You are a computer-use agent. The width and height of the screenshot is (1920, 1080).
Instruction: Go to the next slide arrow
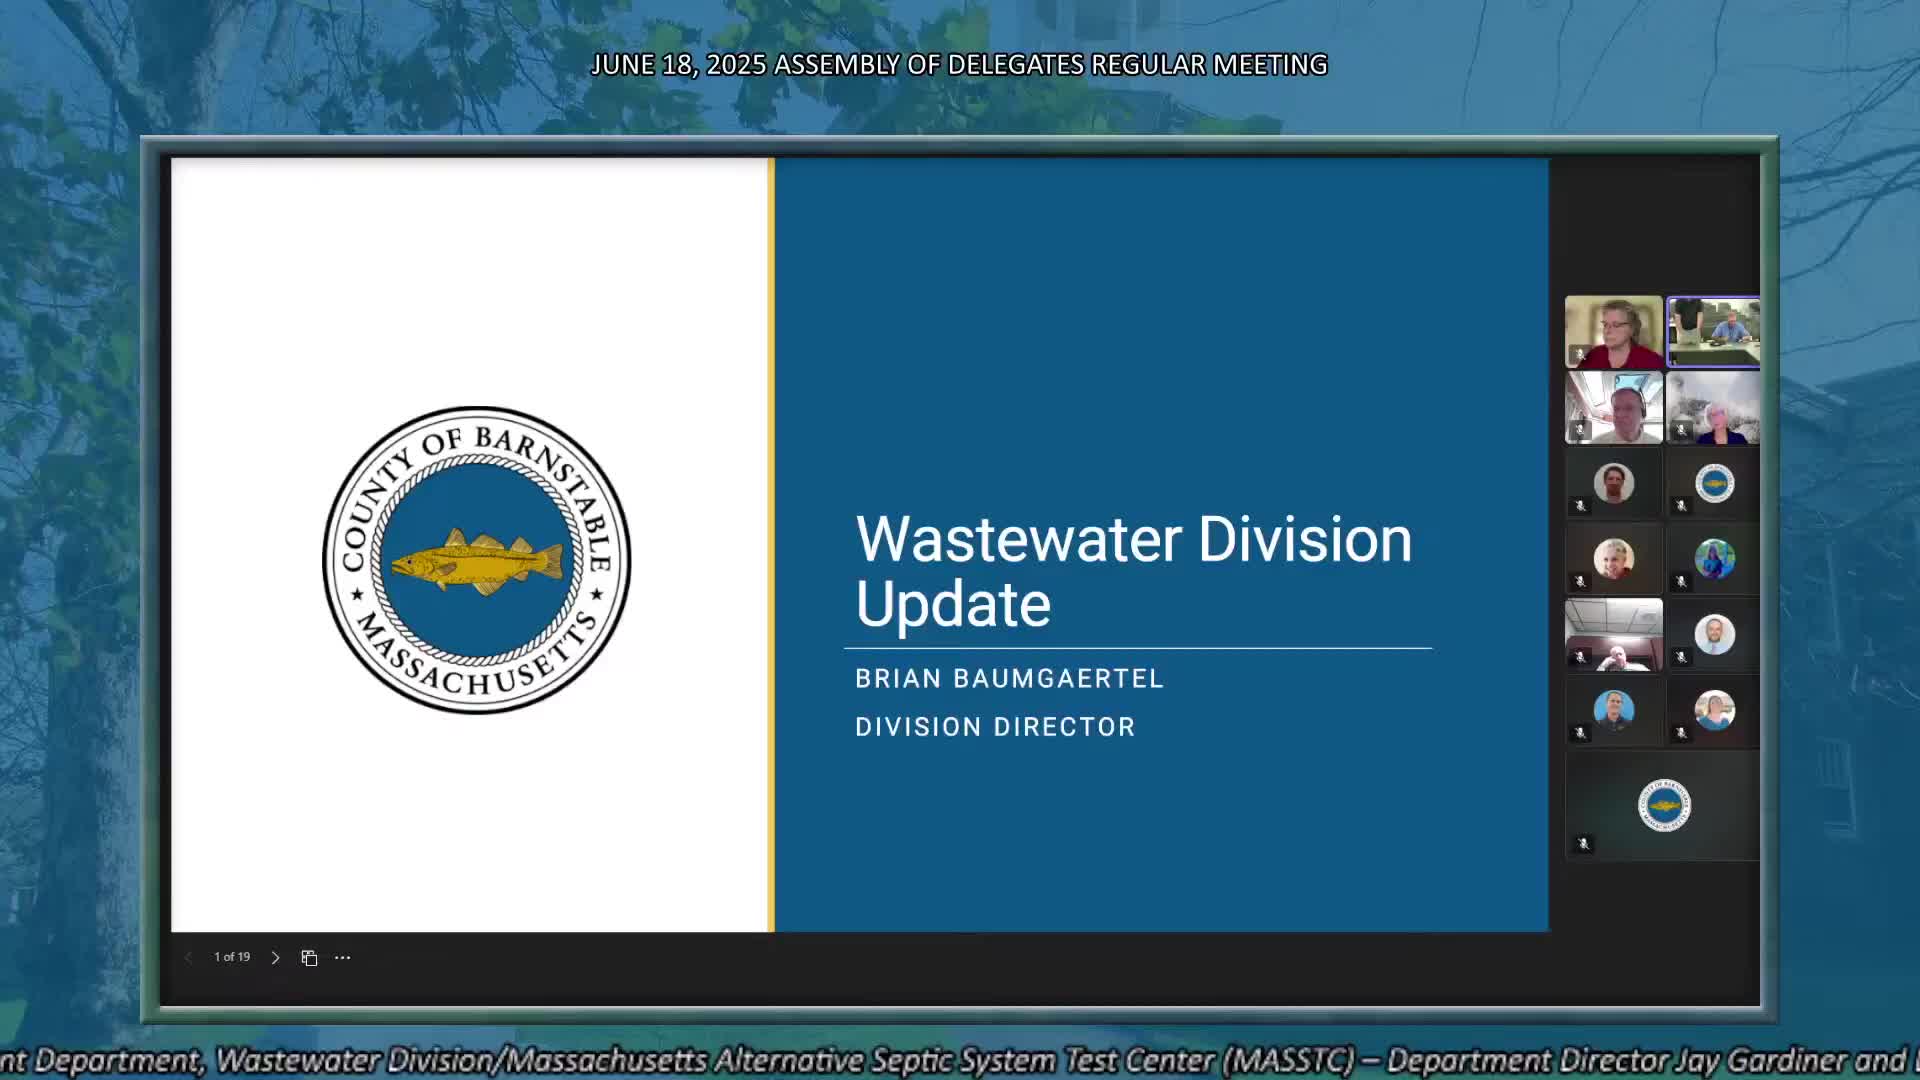pos(275,958)
